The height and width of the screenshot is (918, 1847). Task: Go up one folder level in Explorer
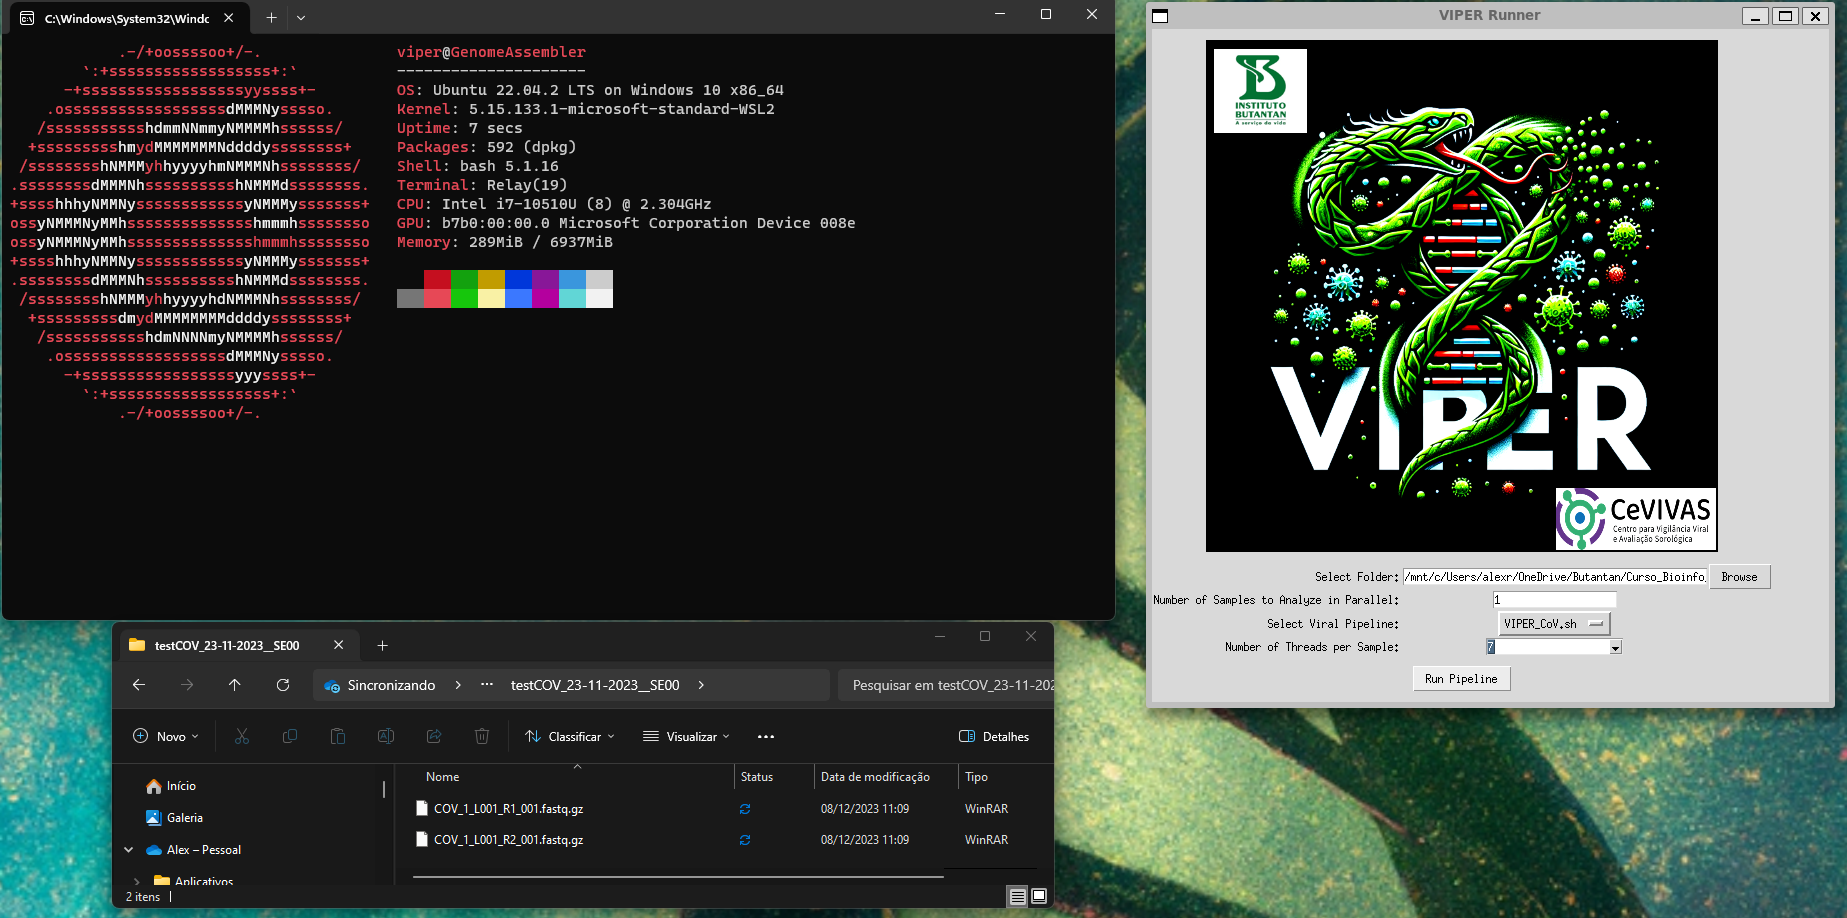(235, 685)
